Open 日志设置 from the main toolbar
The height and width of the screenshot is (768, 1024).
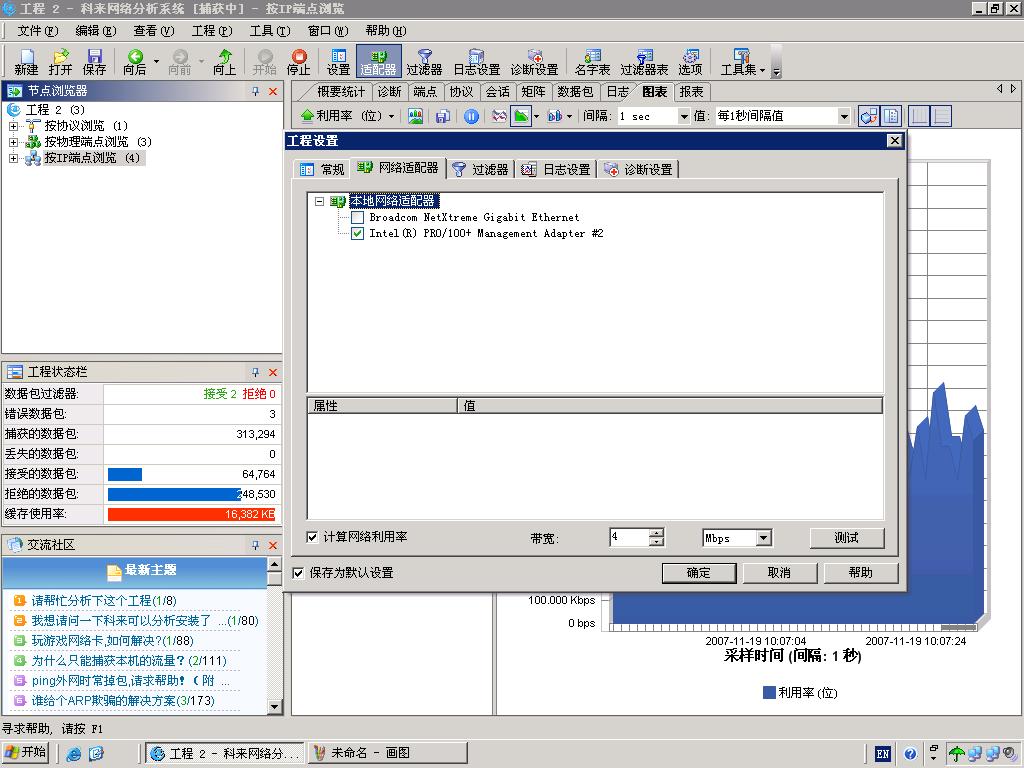click(476, 62)
